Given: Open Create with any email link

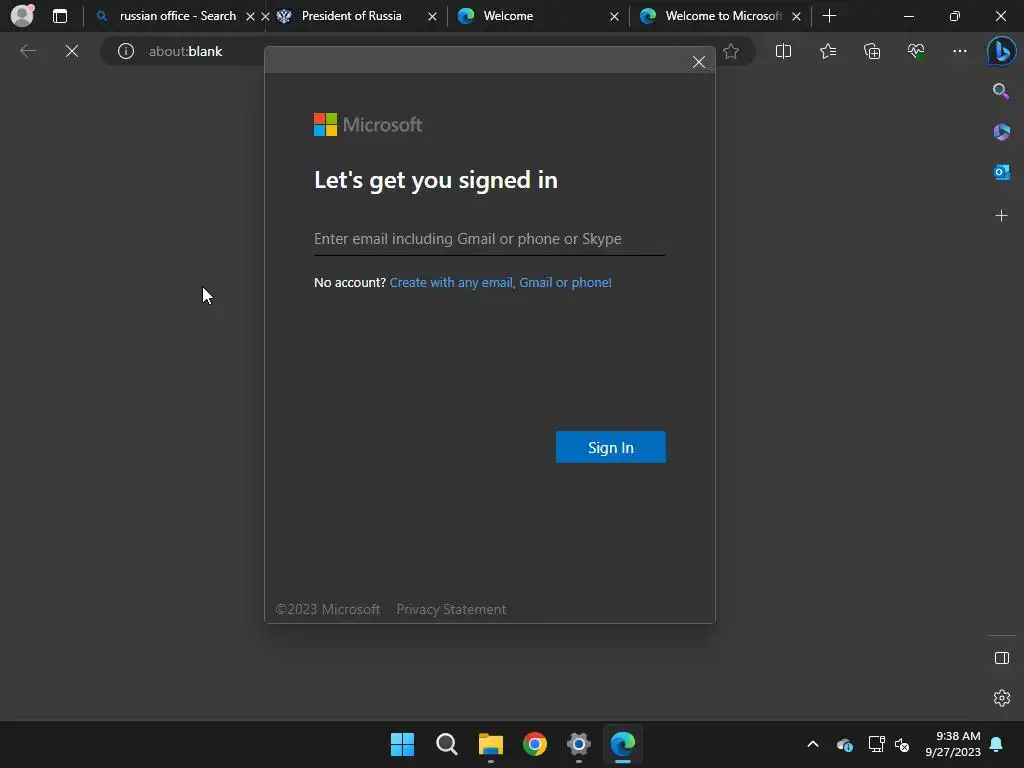Looking at the screenshot, I should 500,282.
